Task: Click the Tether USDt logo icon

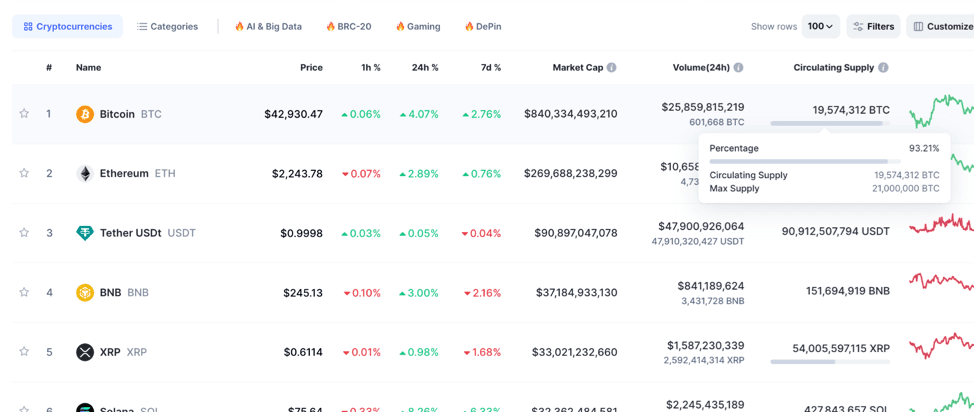Action: coord(85,233)
